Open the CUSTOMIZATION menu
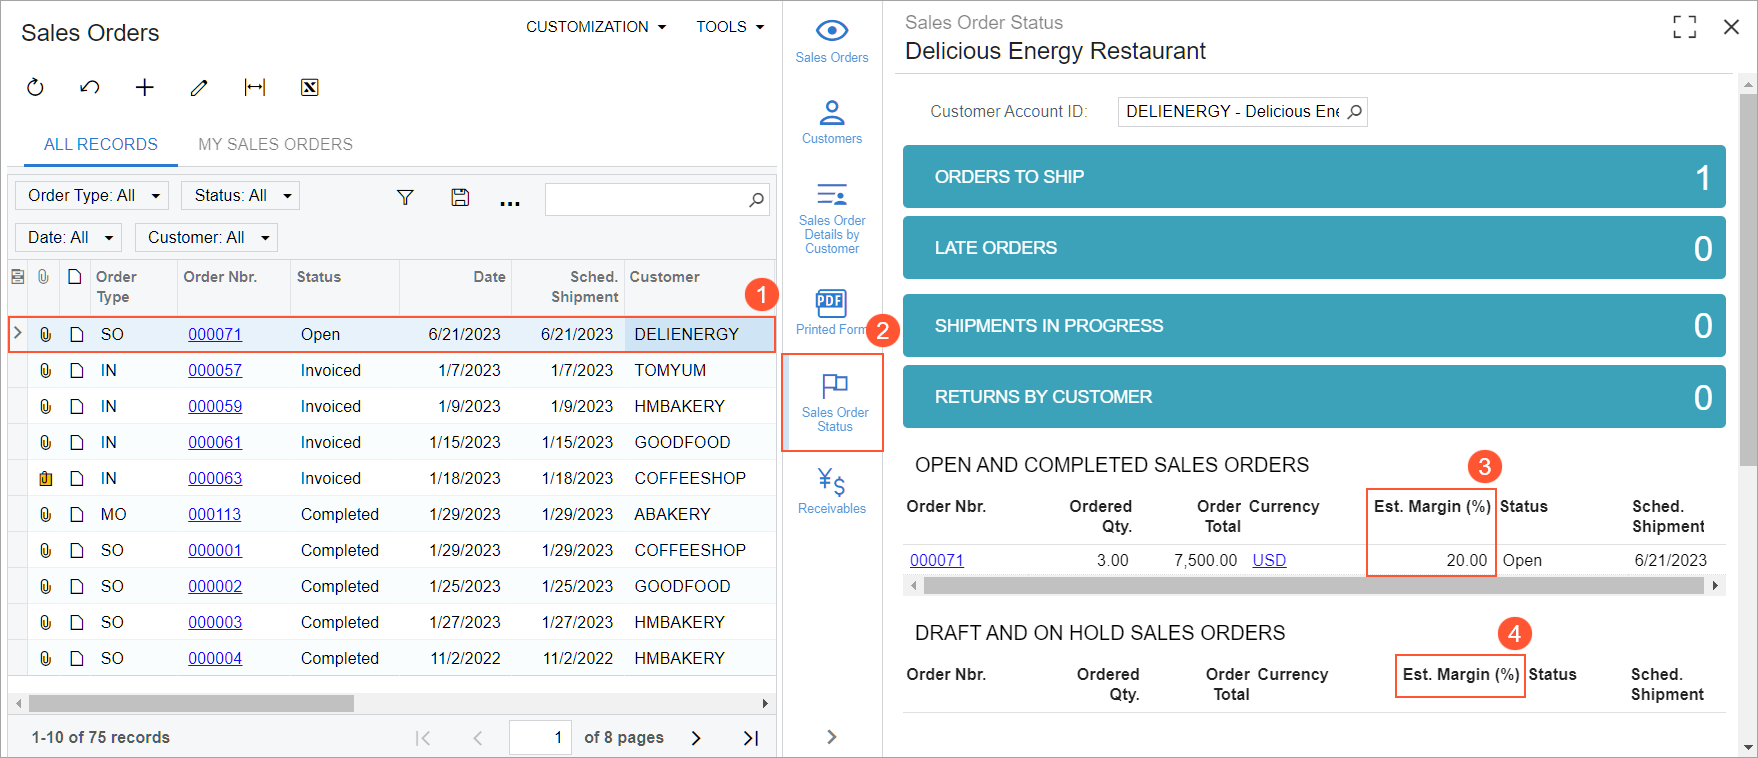The width and height of the screenshot is (1758, 758). (596, 27)
